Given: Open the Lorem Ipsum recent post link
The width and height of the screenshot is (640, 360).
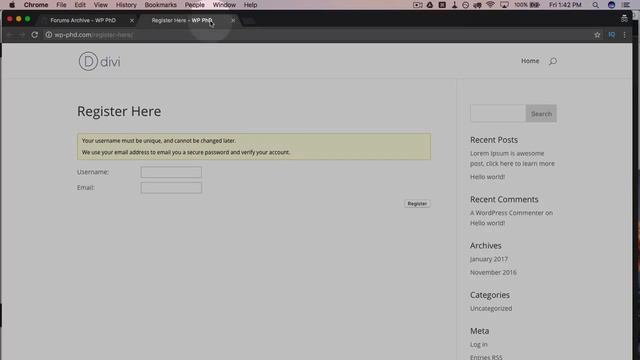Looking at the screenshot, I should (x=512, y=158).
